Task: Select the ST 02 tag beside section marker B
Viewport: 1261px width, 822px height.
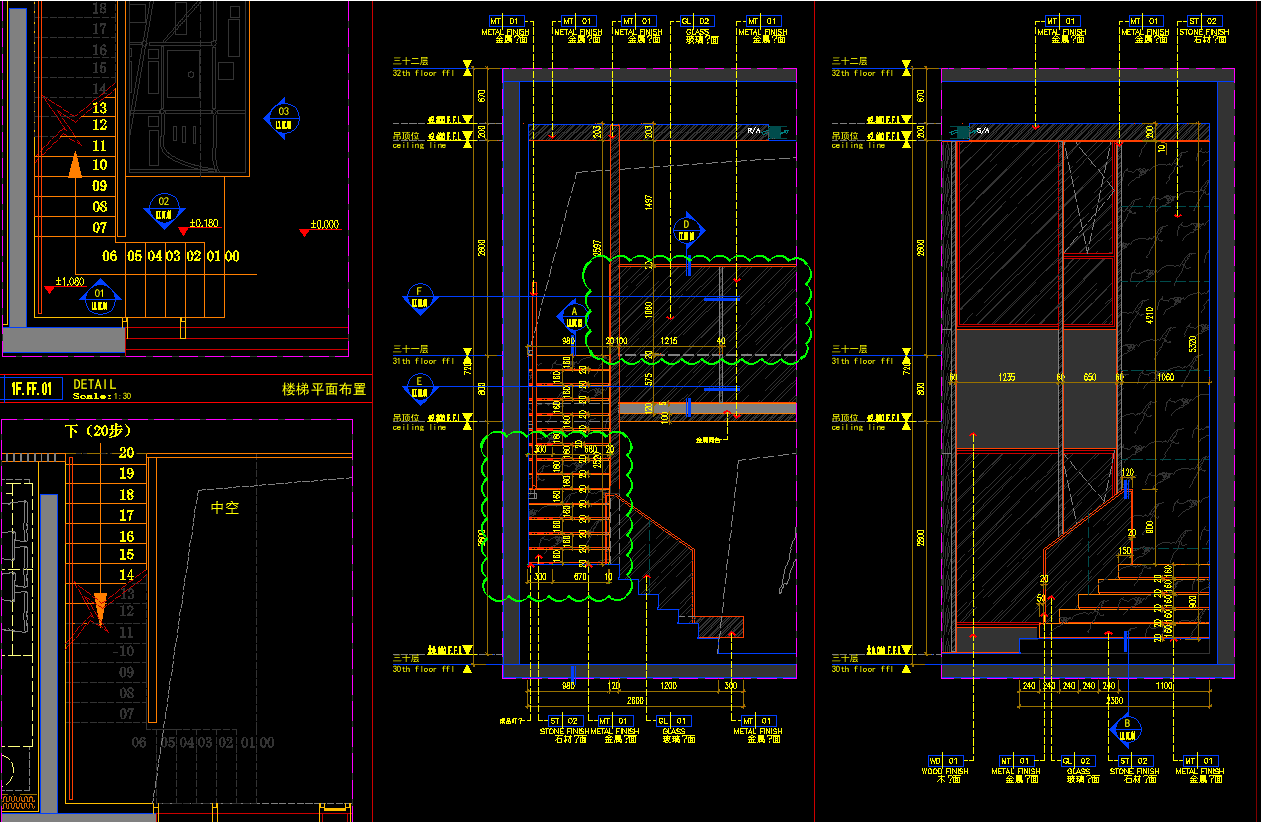Action: 1134,760
